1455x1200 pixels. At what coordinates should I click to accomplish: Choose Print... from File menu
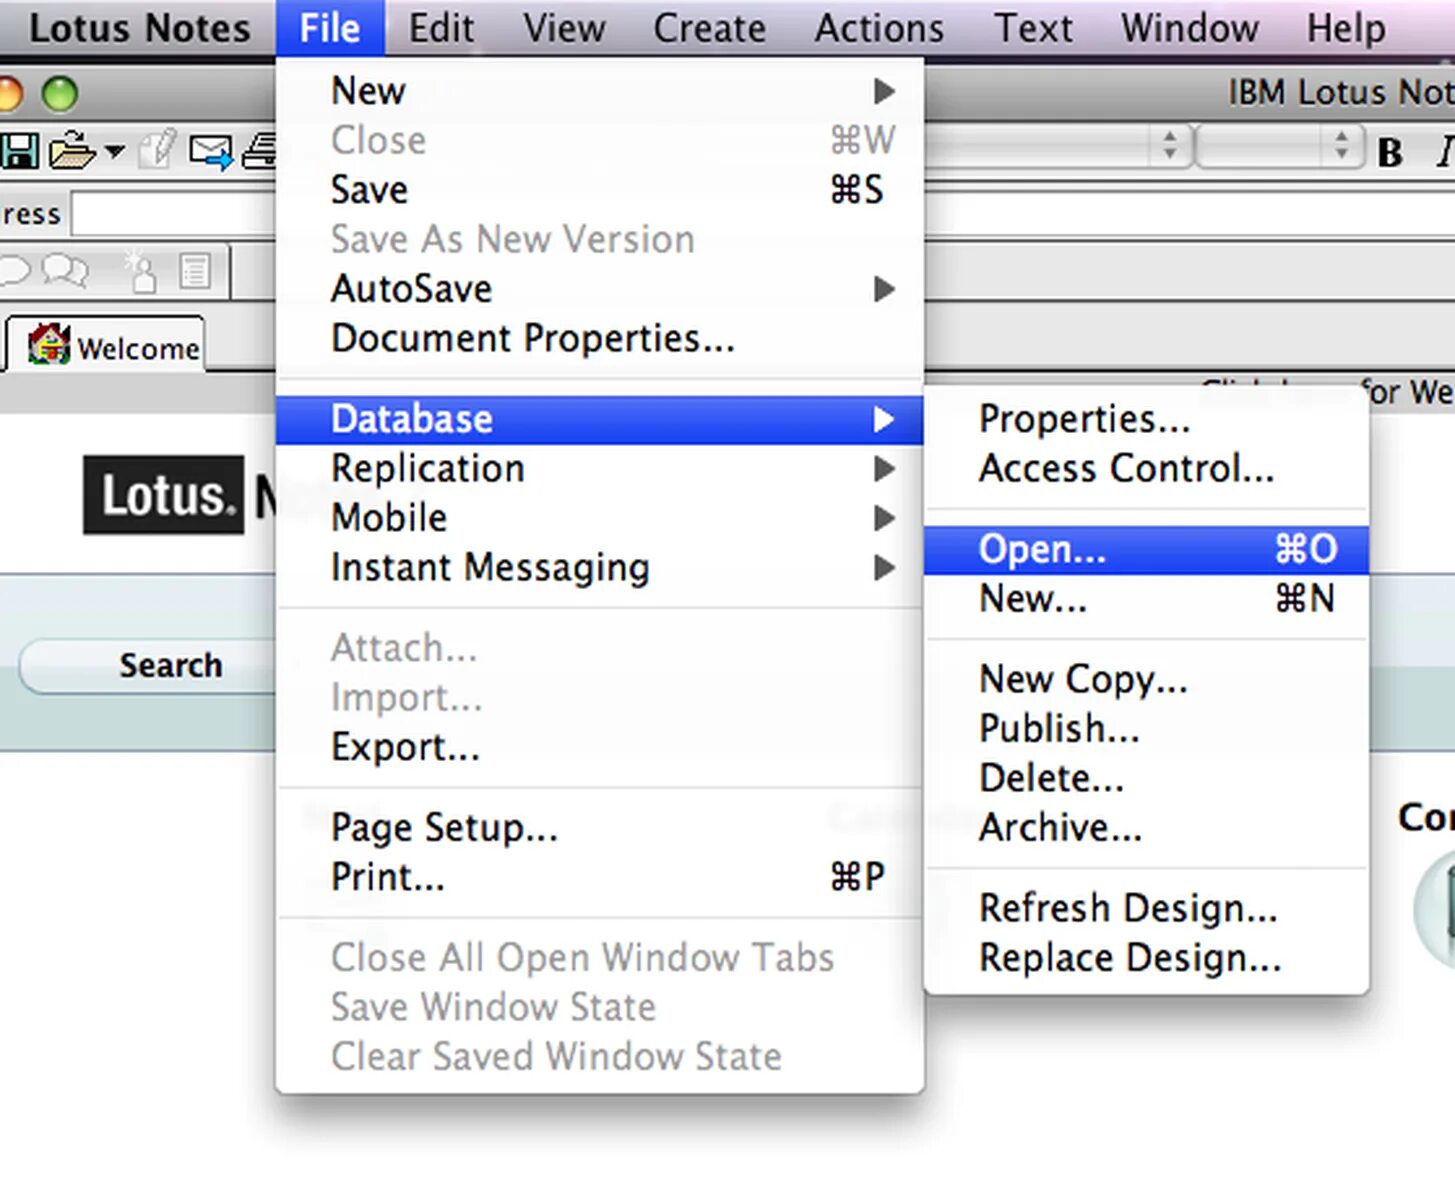point(599,878)
